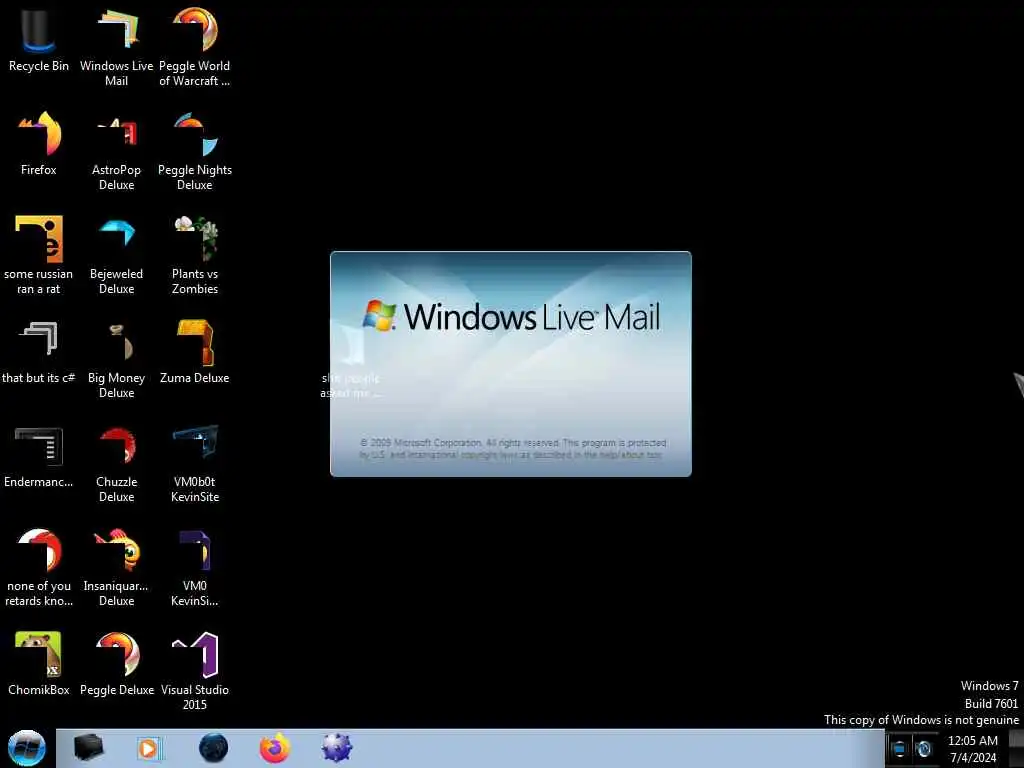Select the Plants vs Zombies shortcut

click(195, 255)
